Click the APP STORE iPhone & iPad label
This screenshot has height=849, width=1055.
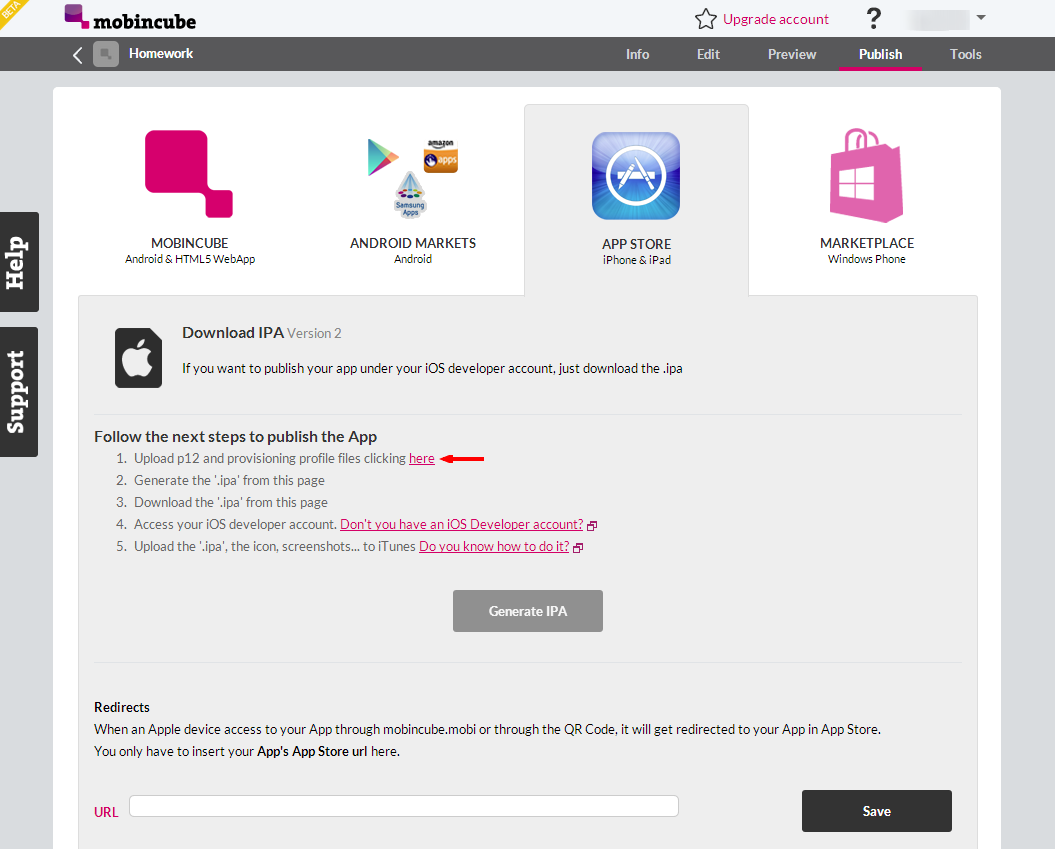[x=636, y=251]
